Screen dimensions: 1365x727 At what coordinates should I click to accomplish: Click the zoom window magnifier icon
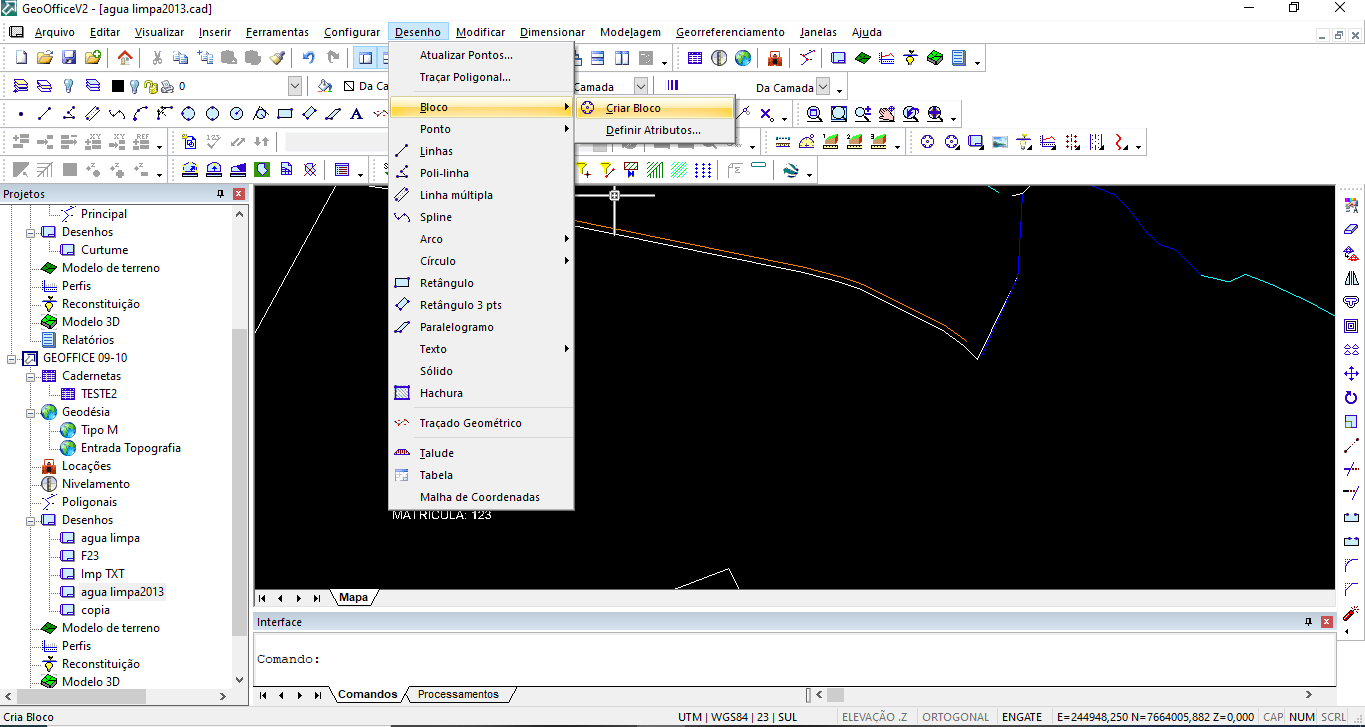[815, 114]
